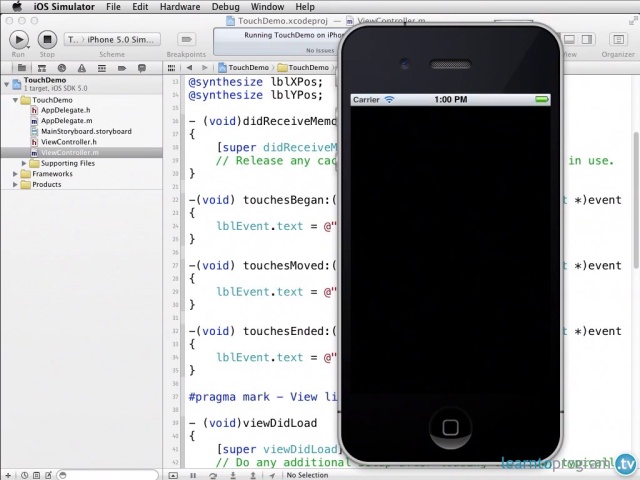Show the Search navigator magnifier icon
Screen dimensions: 640x480
[62, 68]
